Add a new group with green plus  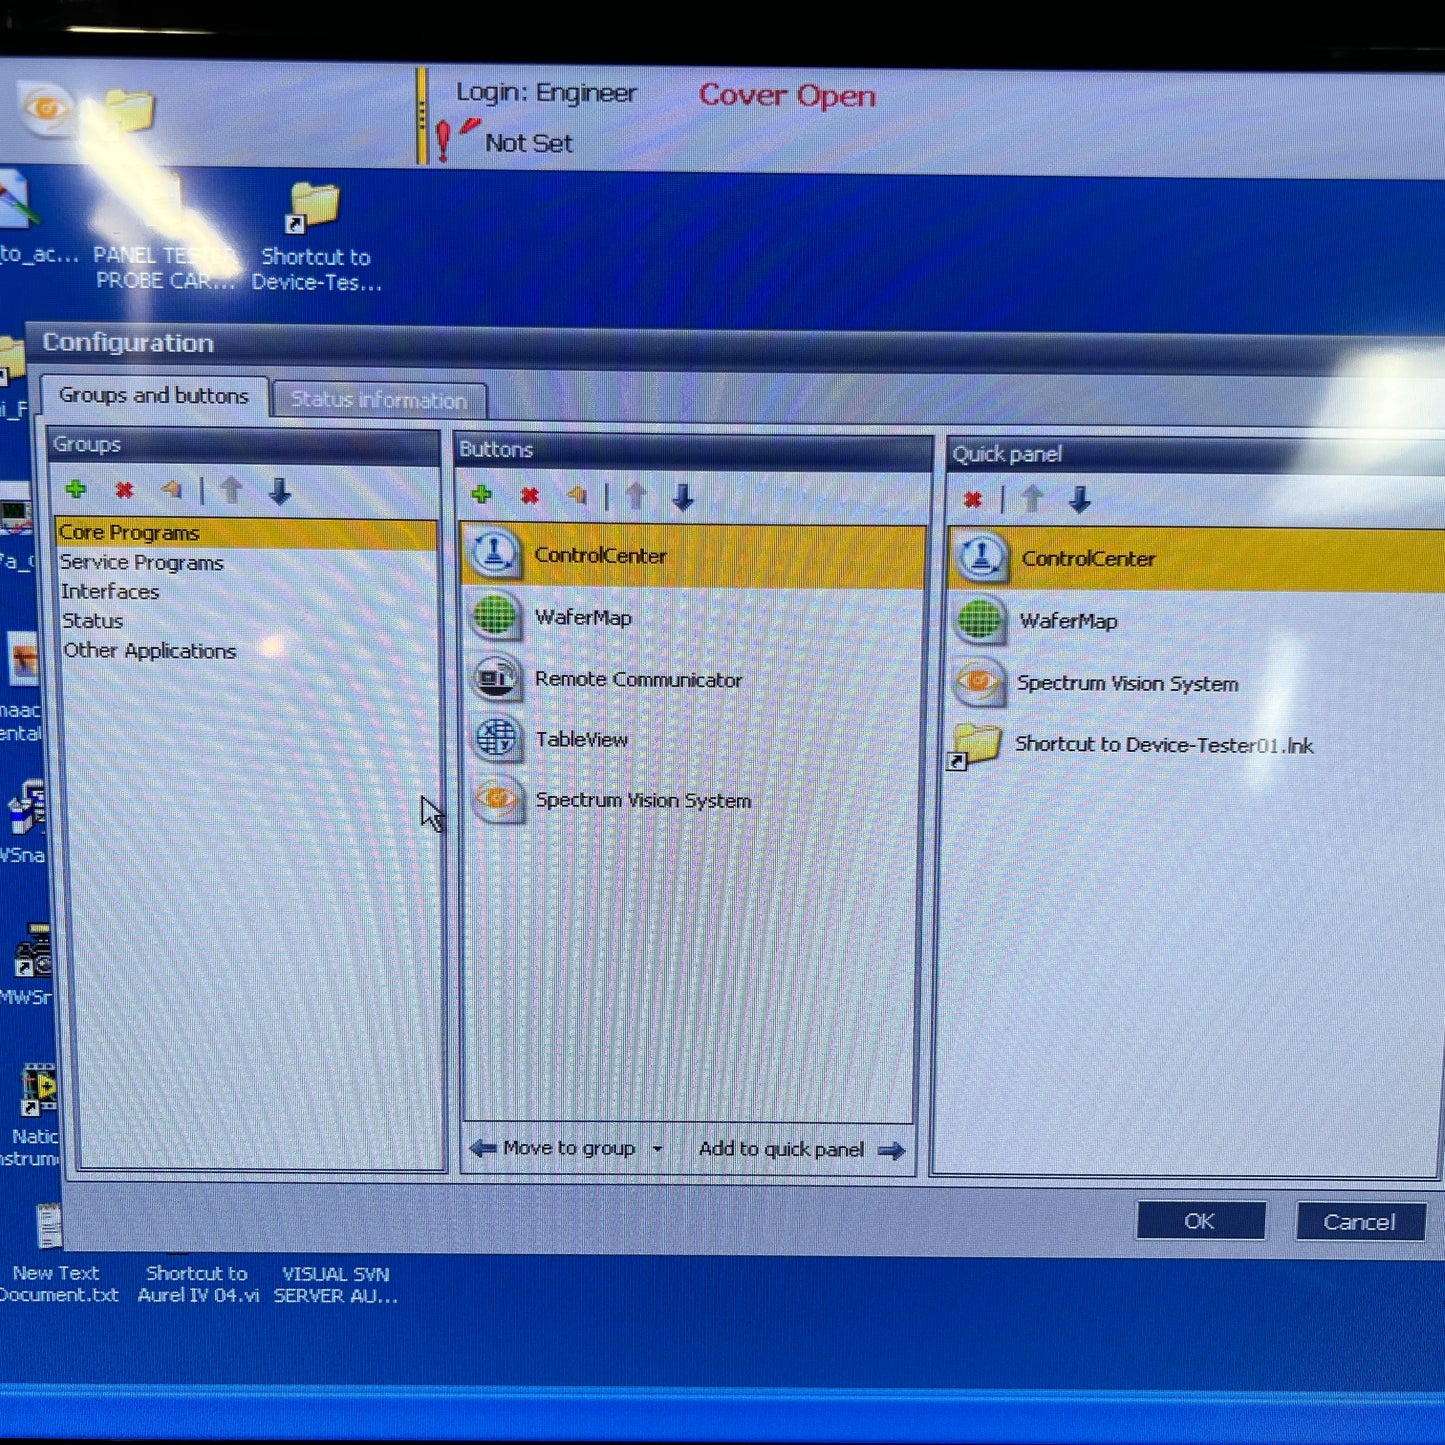coord(76,490)
